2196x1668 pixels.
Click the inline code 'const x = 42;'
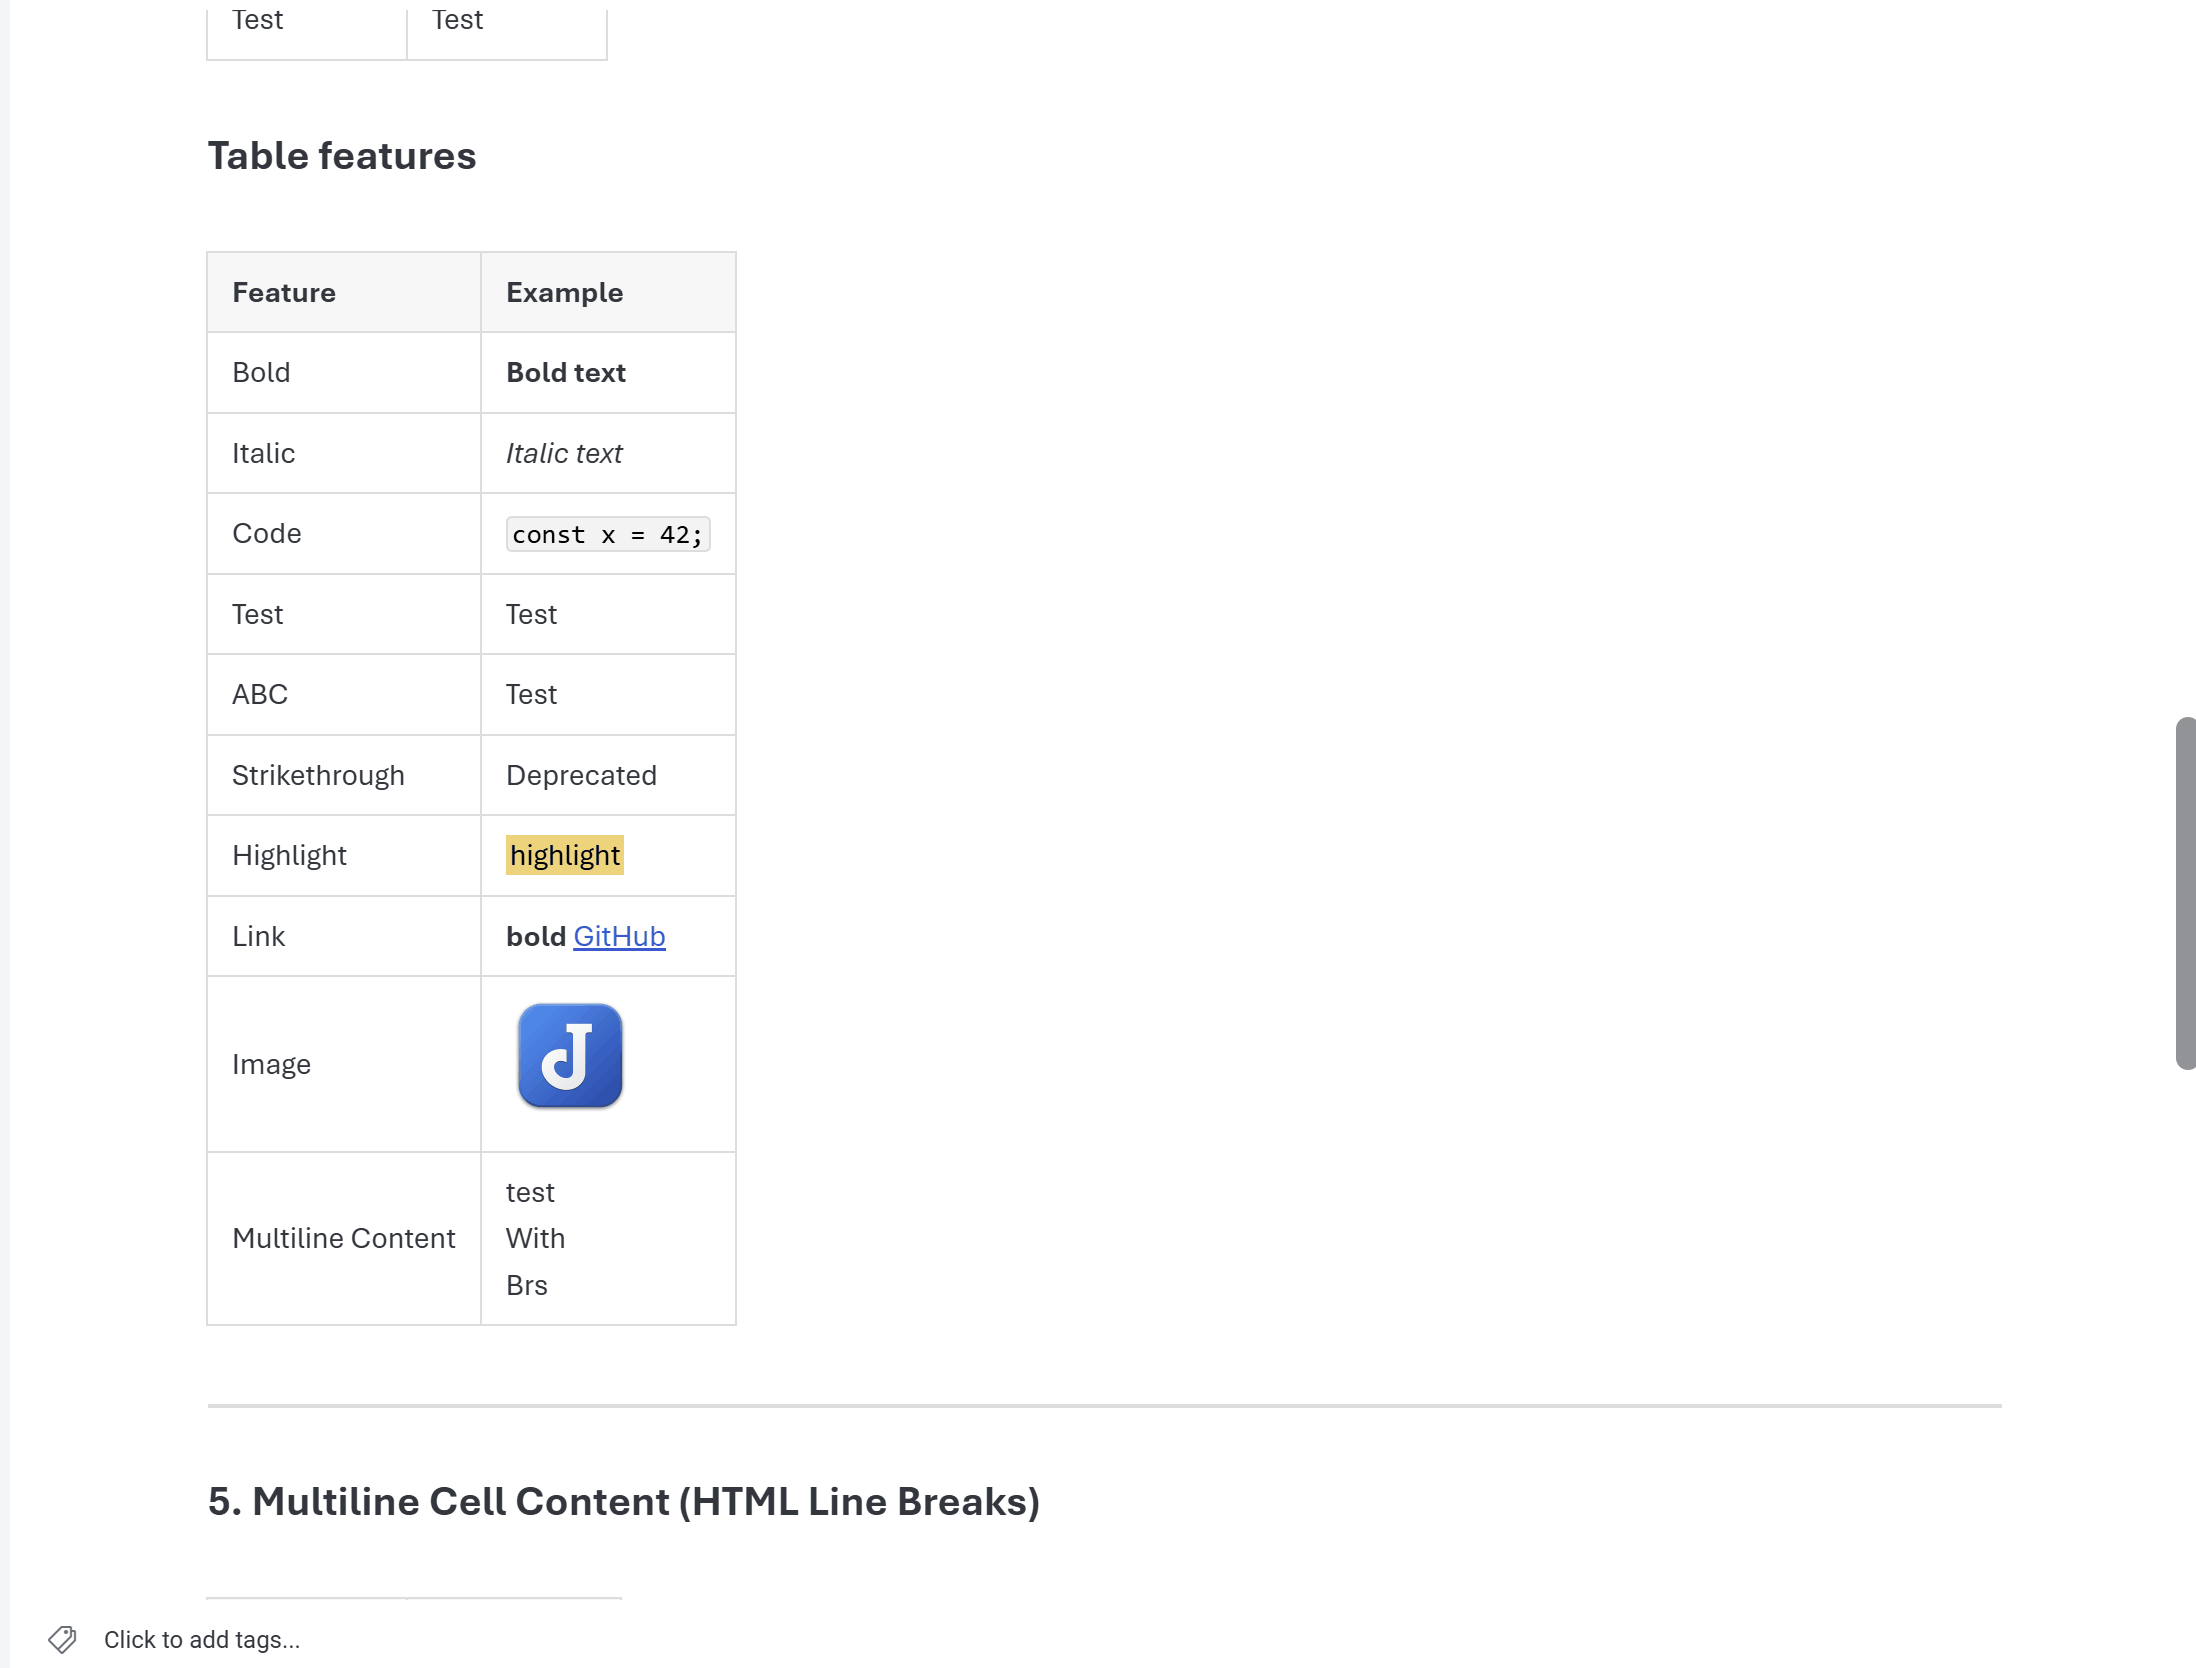point(607,534)
